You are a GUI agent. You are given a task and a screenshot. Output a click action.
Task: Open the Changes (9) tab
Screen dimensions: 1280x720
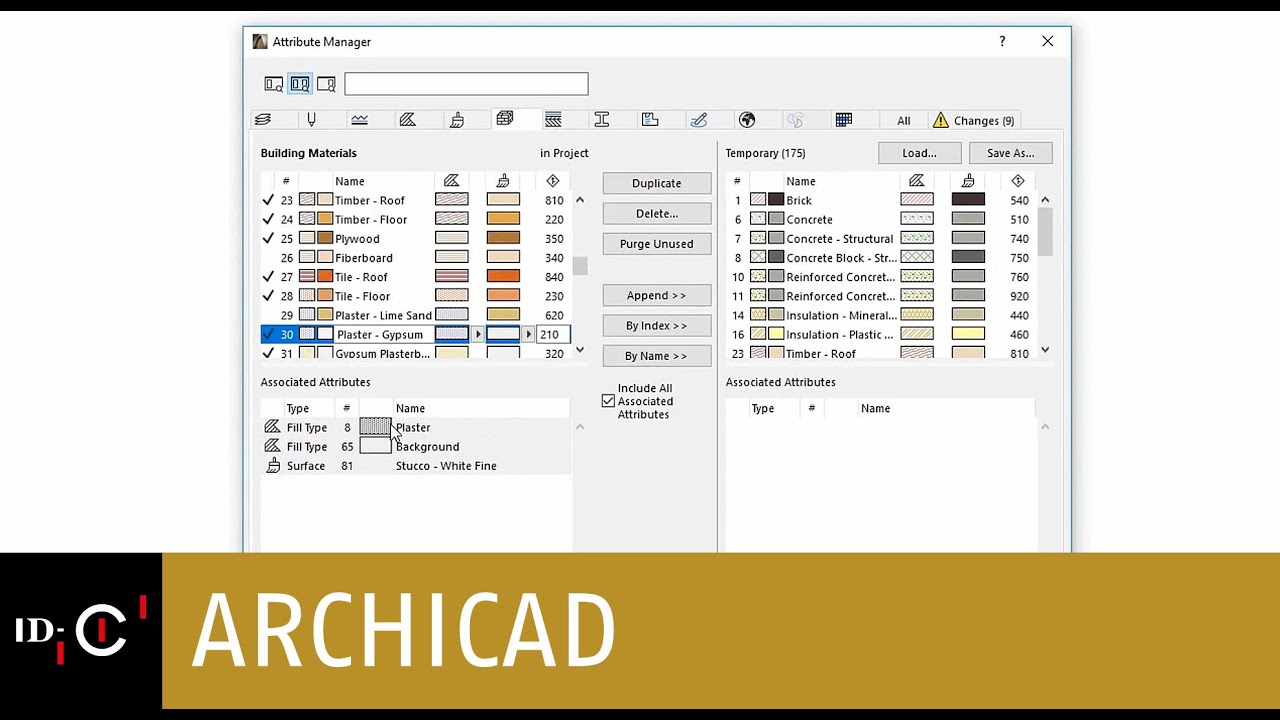point(974,121)
